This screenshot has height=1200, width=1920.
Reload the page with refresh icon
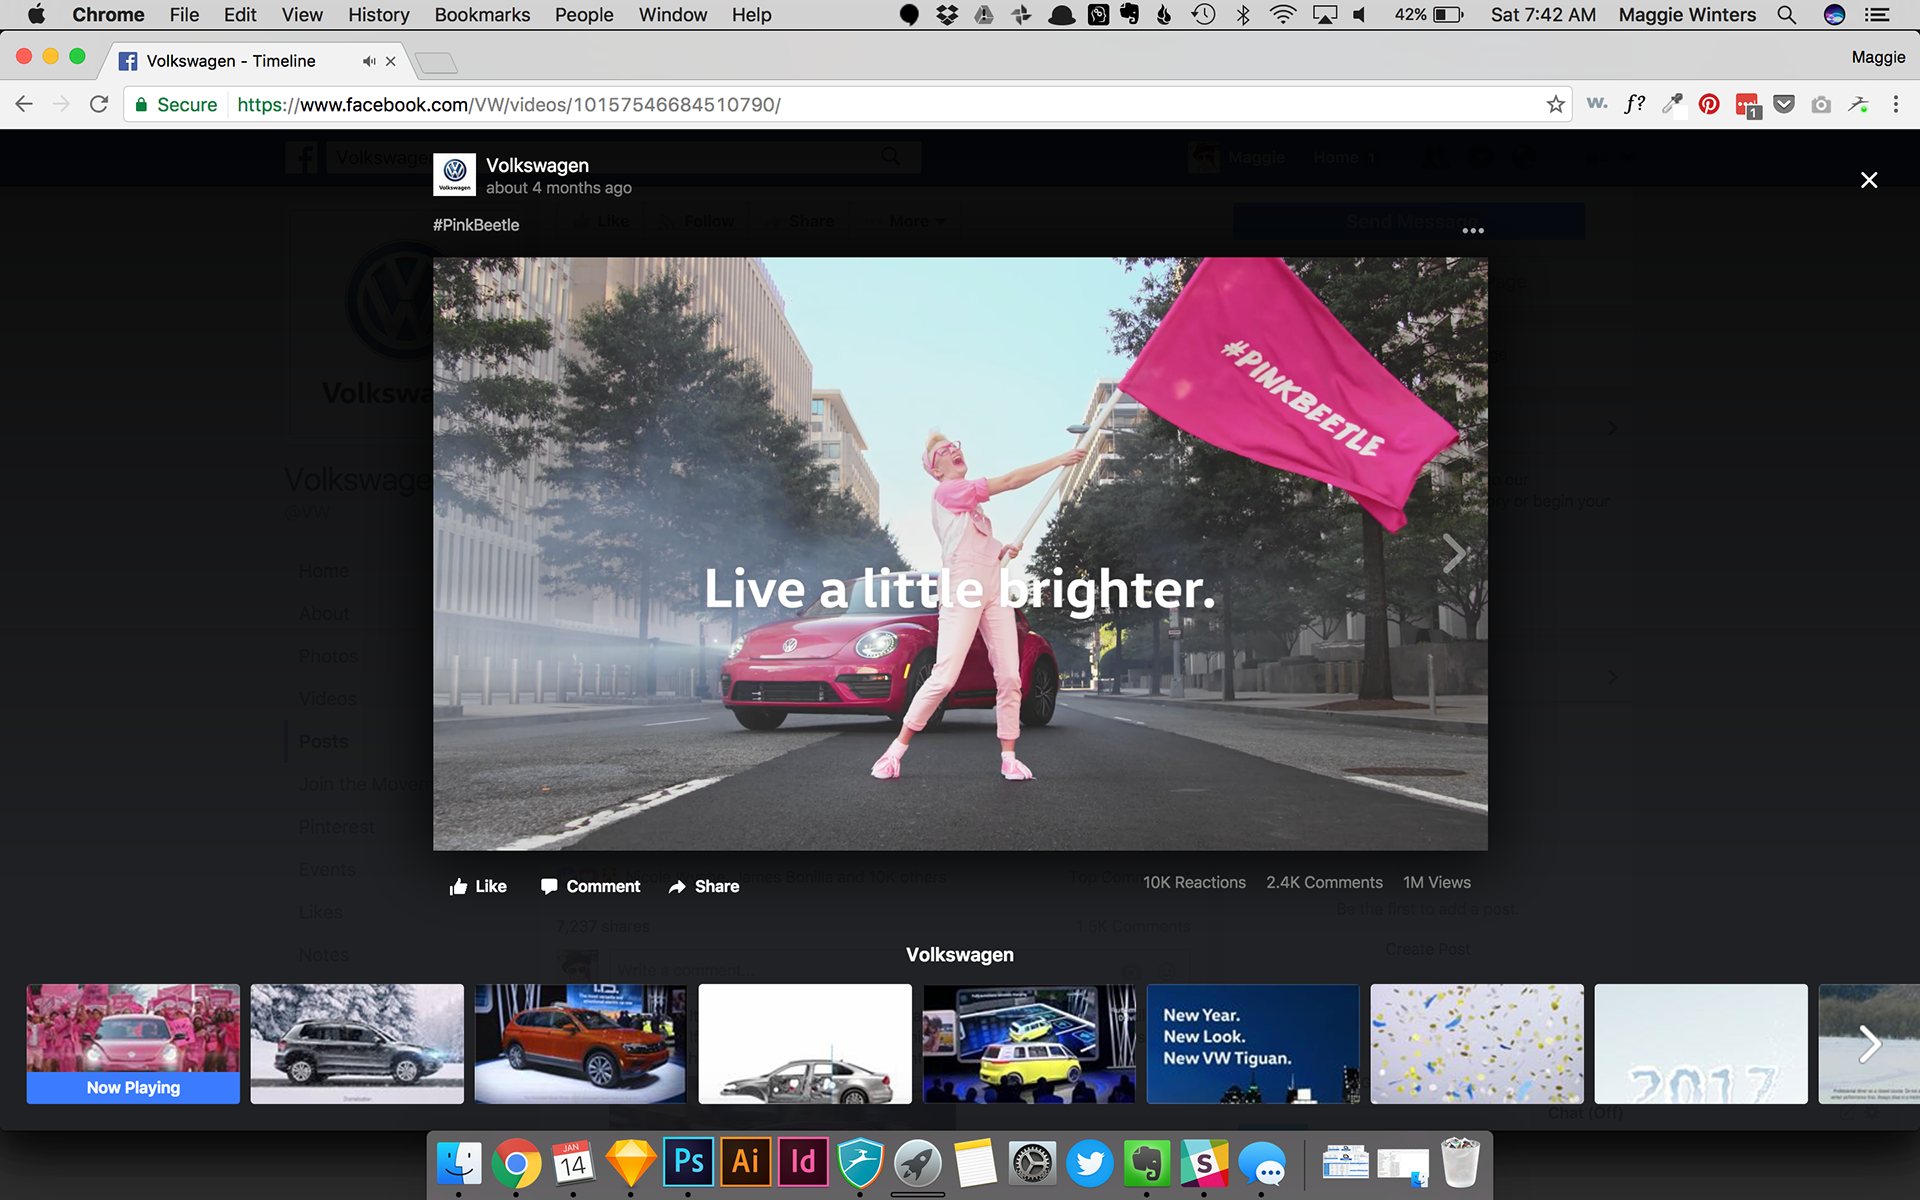pos(98,104)
